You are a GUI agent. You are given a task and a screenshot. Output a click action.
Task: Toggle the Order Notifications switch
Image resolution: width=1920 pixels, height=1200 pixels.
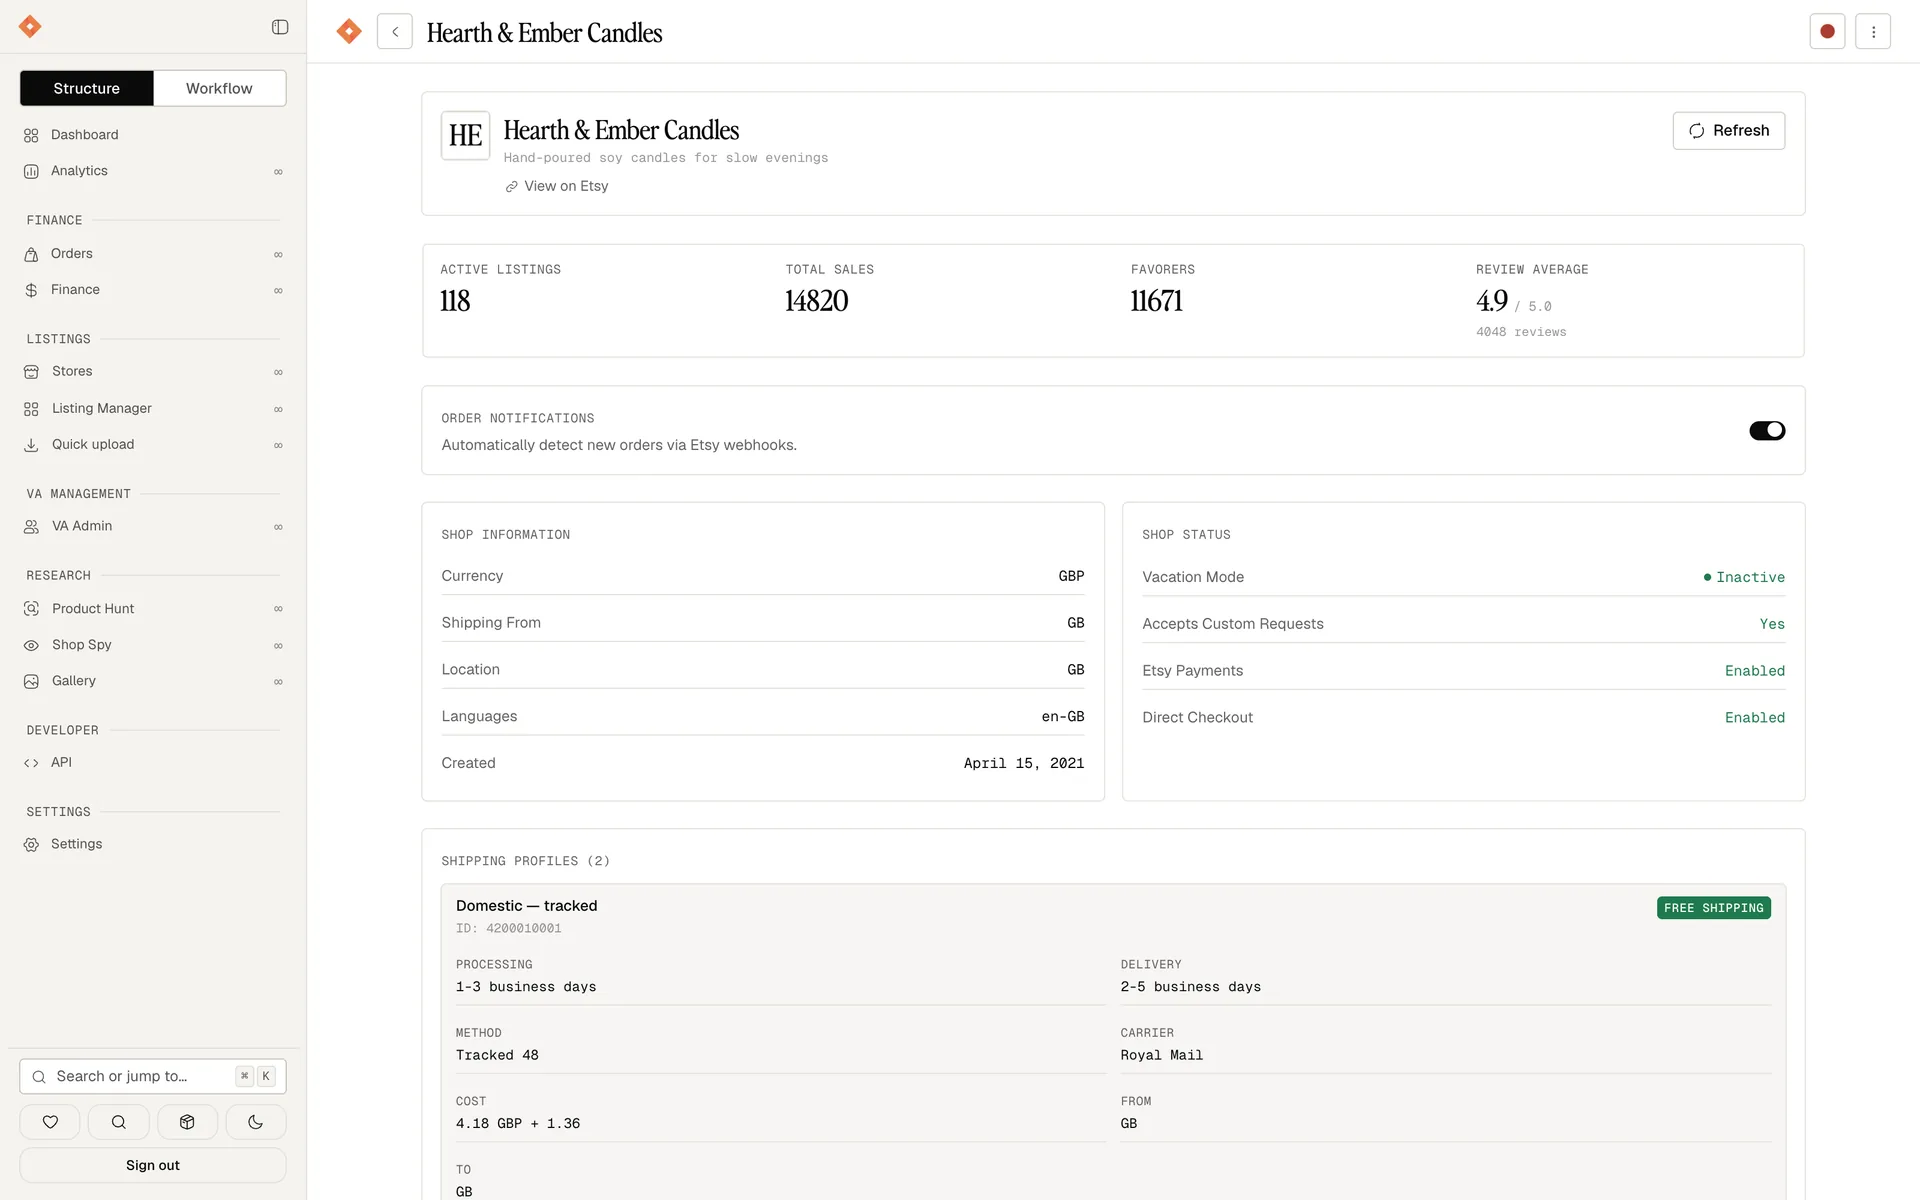click(x=1767, y=430)
